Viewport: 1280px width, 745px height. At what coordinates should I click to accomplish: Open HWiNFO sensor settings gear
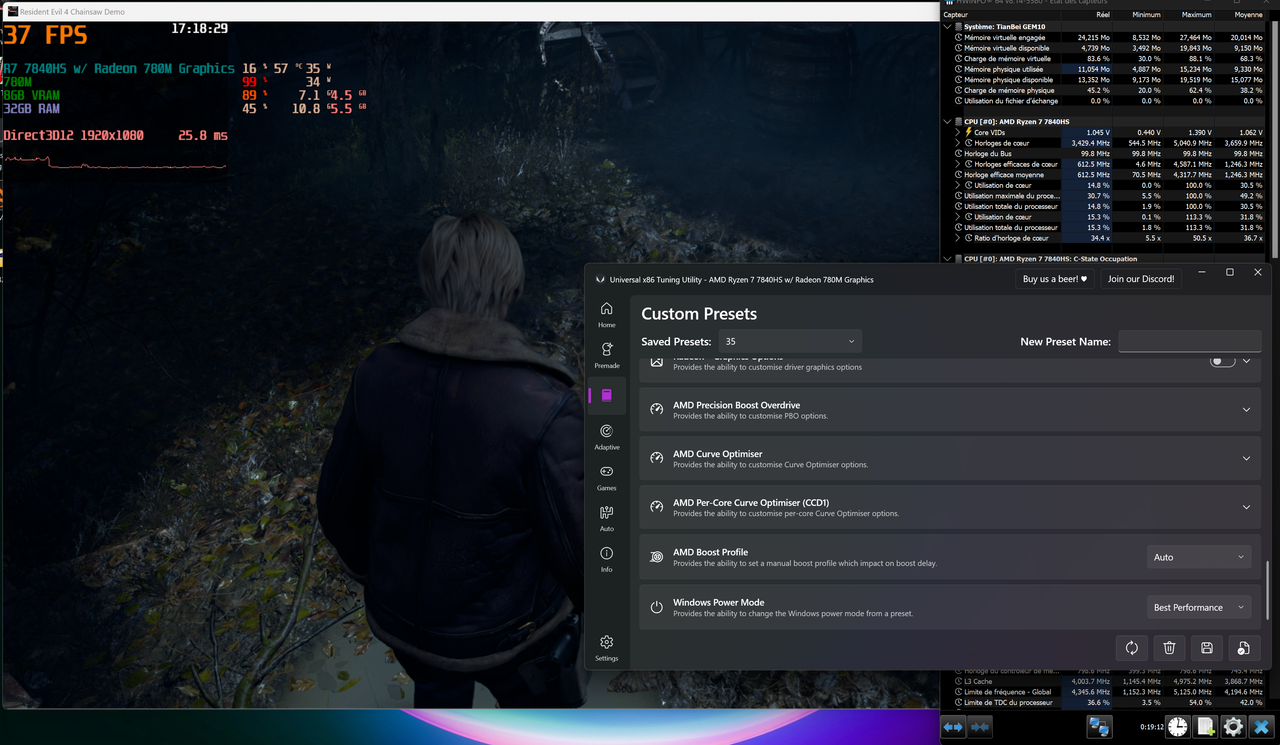[1233, 727]
